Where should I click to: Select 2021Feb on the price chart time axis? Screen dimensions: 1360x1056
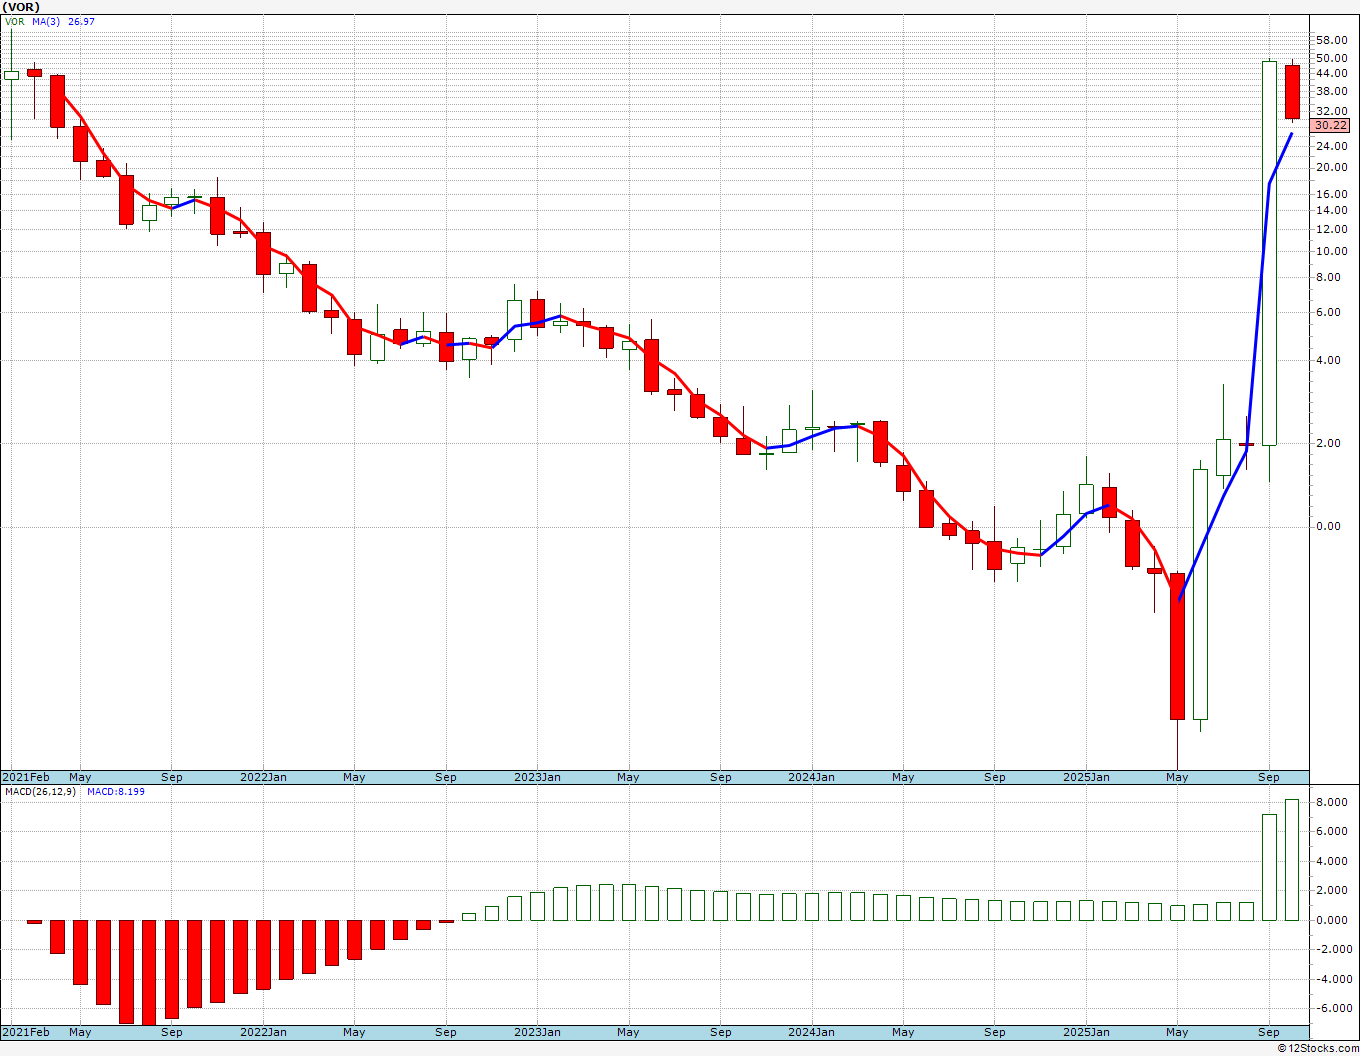click(x=26, y=777)
